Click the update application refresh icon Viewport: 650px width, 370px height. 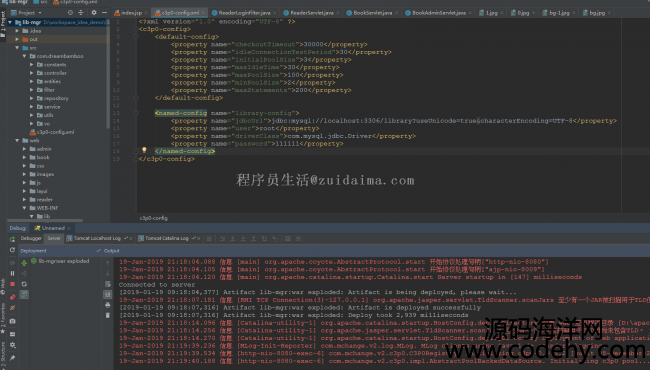coord(12,250)
